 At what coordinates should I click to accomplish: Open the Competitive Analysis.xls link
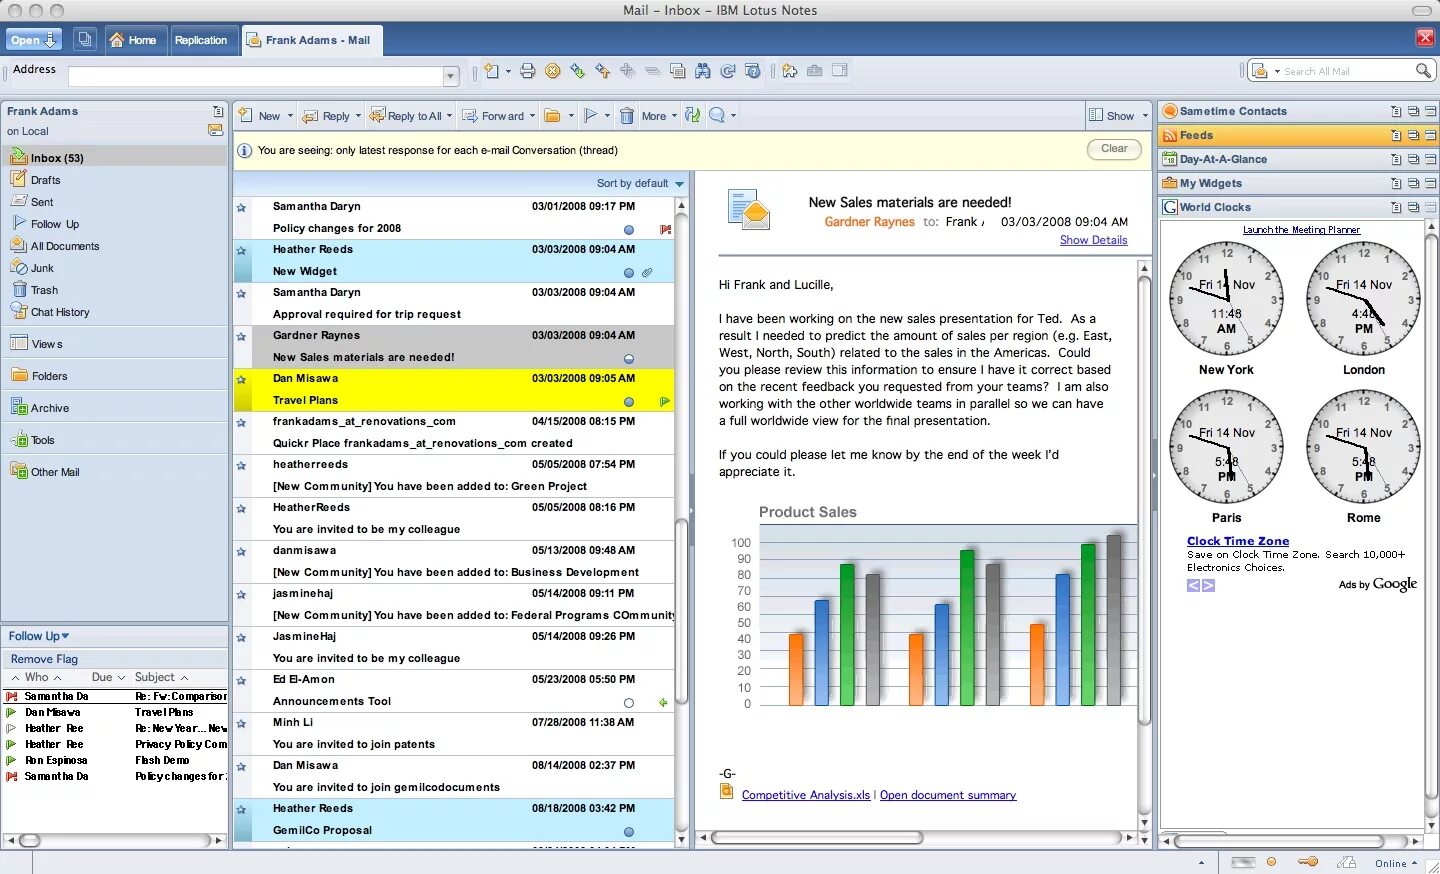pos(806,795)
